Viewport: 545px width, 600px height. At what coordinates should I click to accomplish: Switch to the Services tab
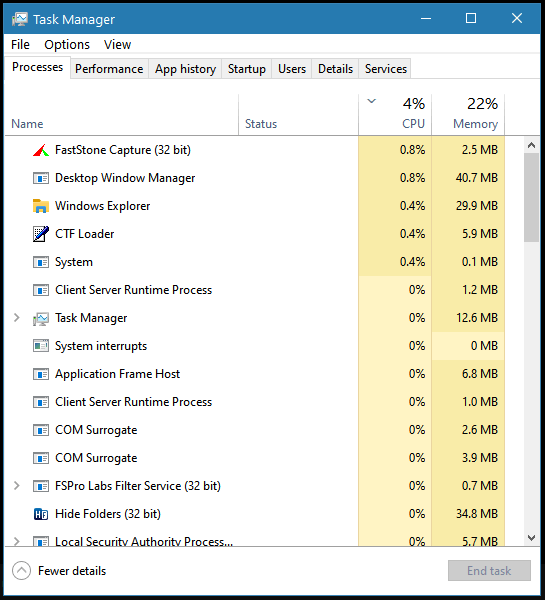[x=385, y=69]
